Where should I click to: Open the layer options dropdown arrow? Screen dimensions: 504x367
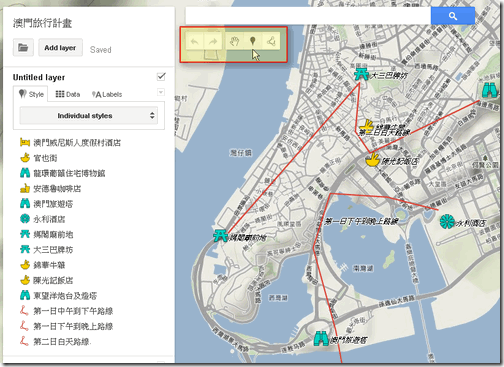[161, 92]
